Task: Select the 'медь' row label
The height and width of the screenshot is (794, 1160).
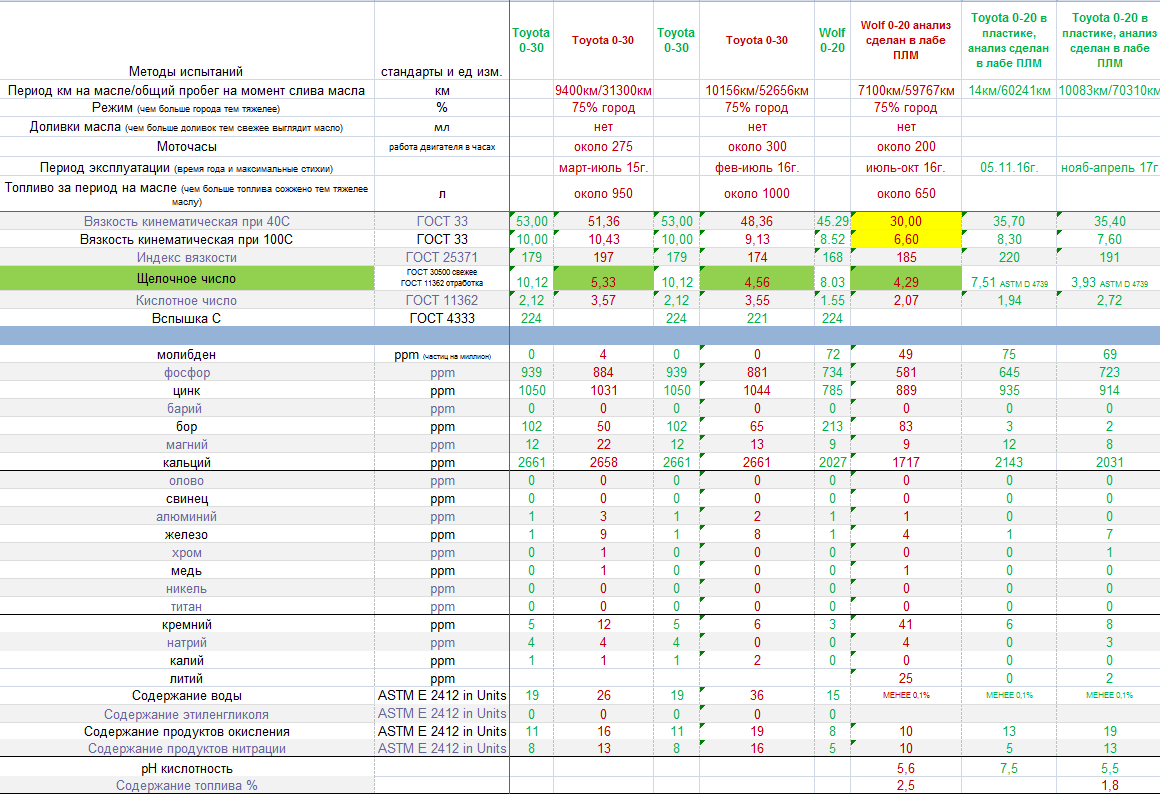Action: click(186, 571)
